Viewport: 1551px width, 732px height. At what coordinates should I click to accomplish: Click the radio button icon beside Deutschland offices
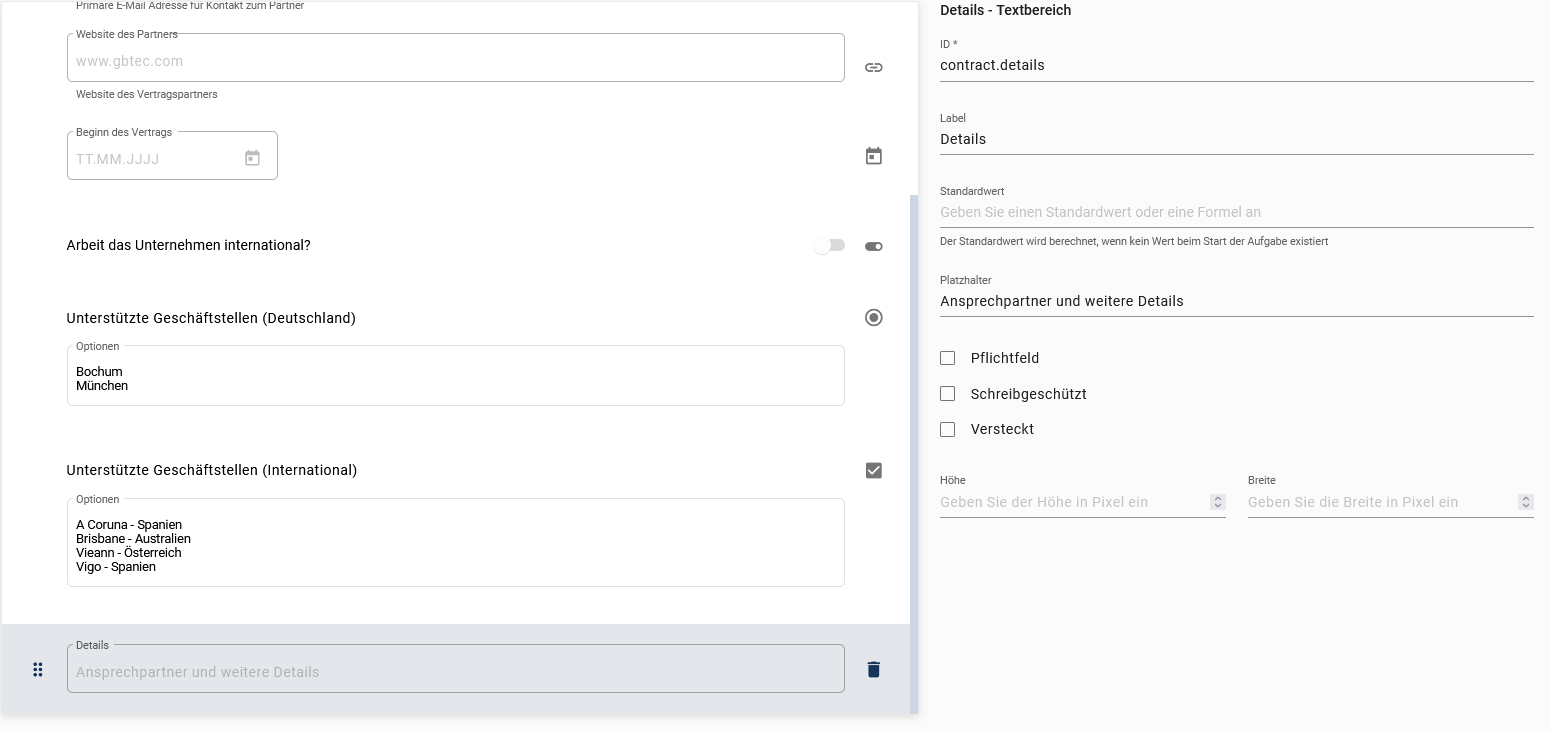click(873, 318)
